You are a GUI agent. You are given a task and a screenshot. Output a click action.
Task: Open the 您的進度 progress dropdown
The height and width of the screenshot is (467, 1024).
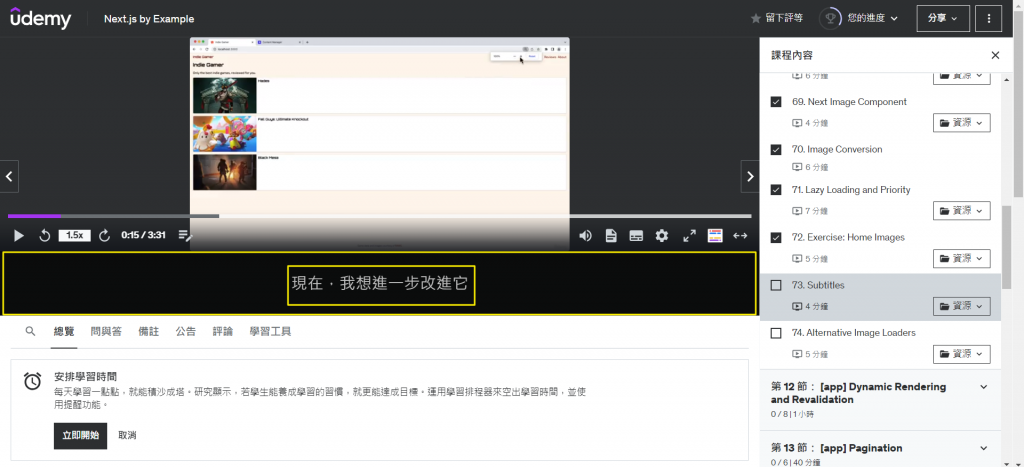[872, 18]
